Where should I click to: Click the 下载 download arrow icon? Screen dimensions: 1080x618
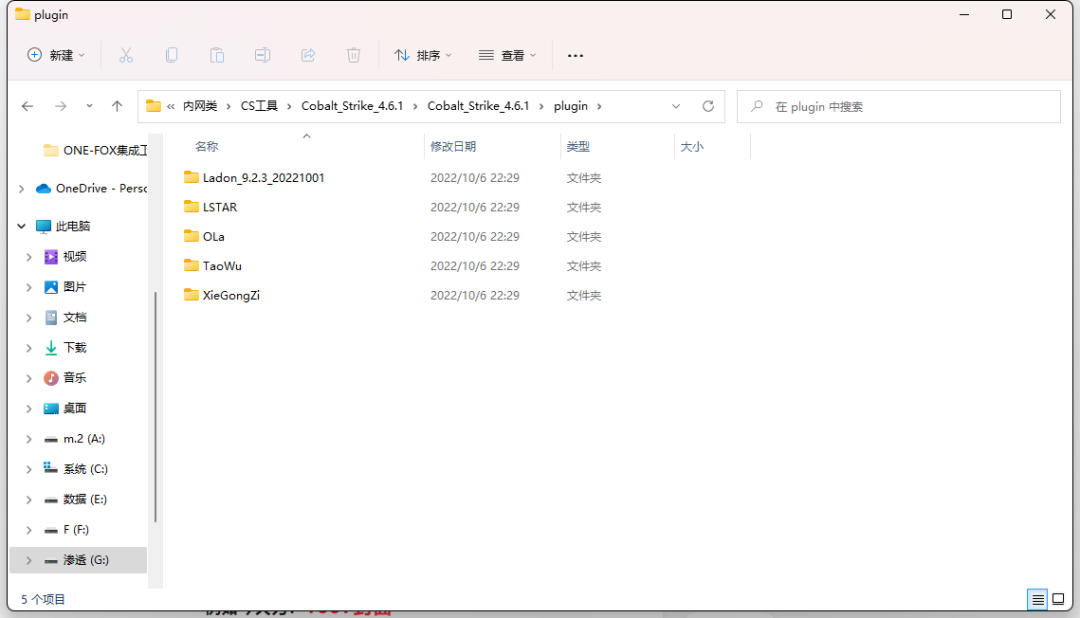(51, 348)
